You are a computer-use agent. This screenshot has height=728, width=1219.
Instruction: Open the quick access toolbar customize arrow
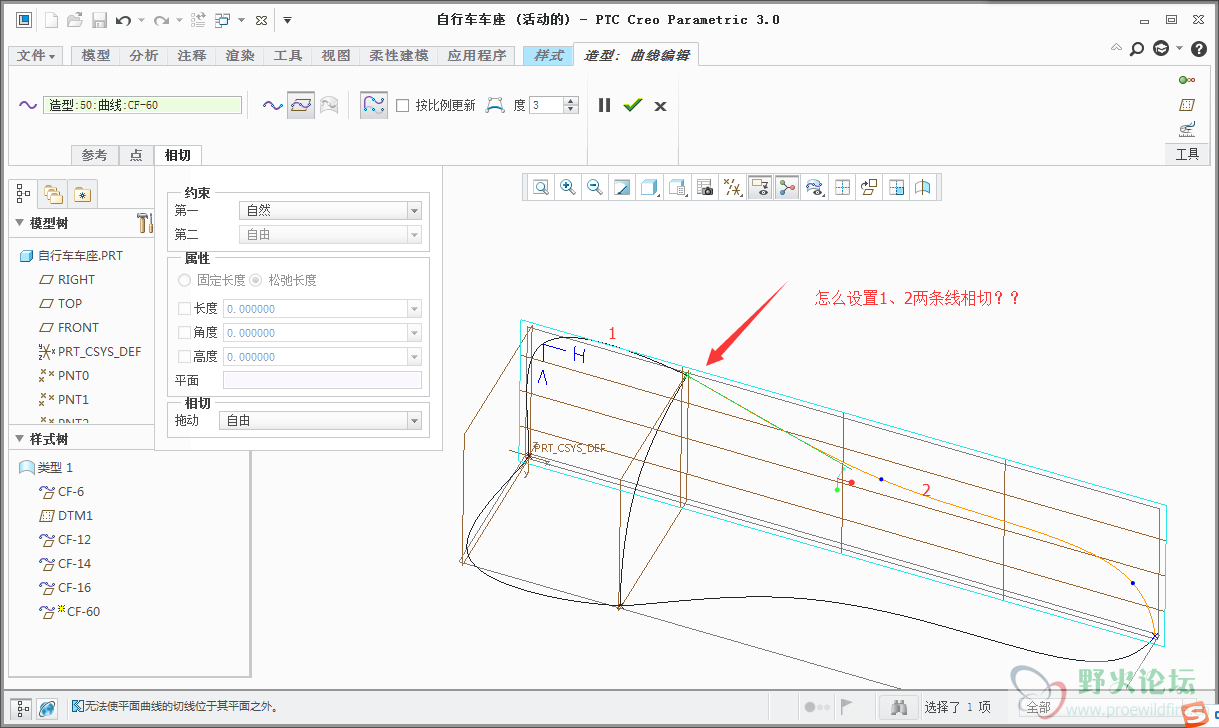tap(287, 20)
